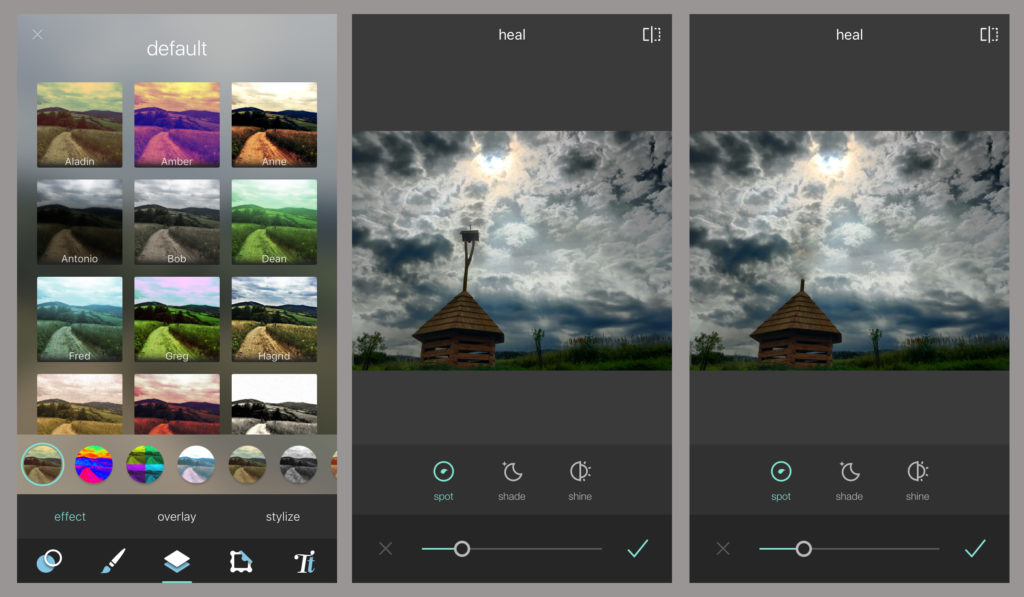Tap the stacked layers effects icon
1024x597 pixels.
(x=177, y=562)
